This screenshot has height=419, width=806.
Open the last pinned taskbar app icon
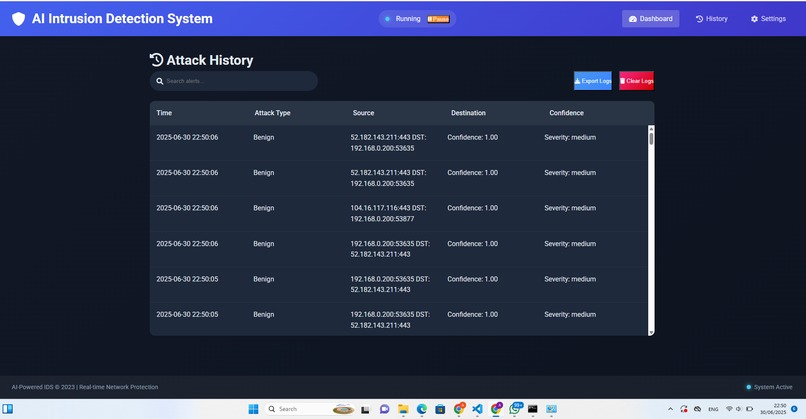coord(552,409)
